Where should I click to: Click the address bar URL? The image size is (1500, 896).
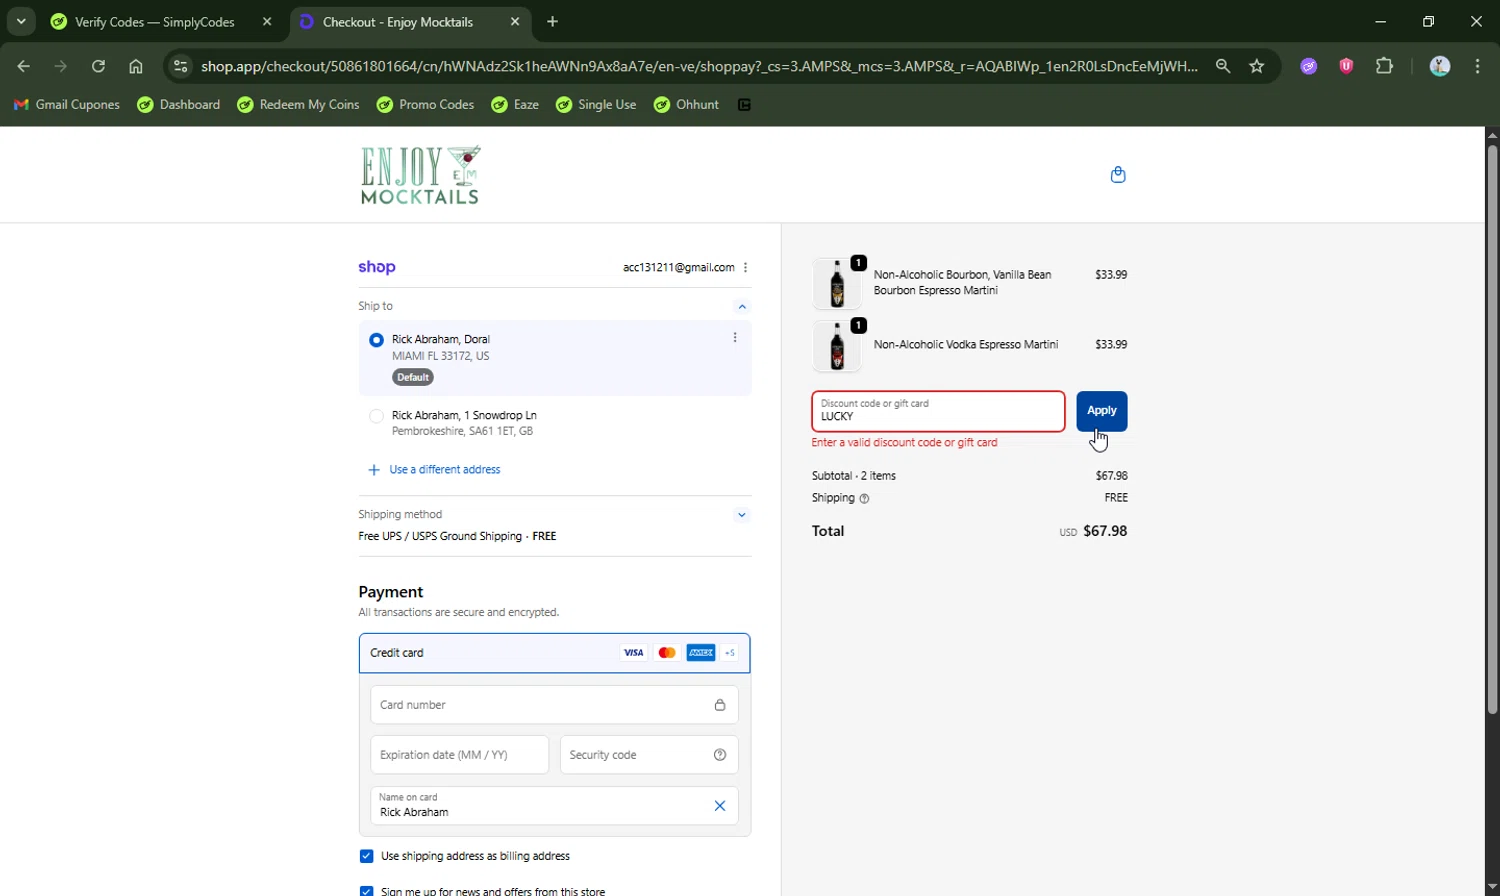[x=699, y=66]
